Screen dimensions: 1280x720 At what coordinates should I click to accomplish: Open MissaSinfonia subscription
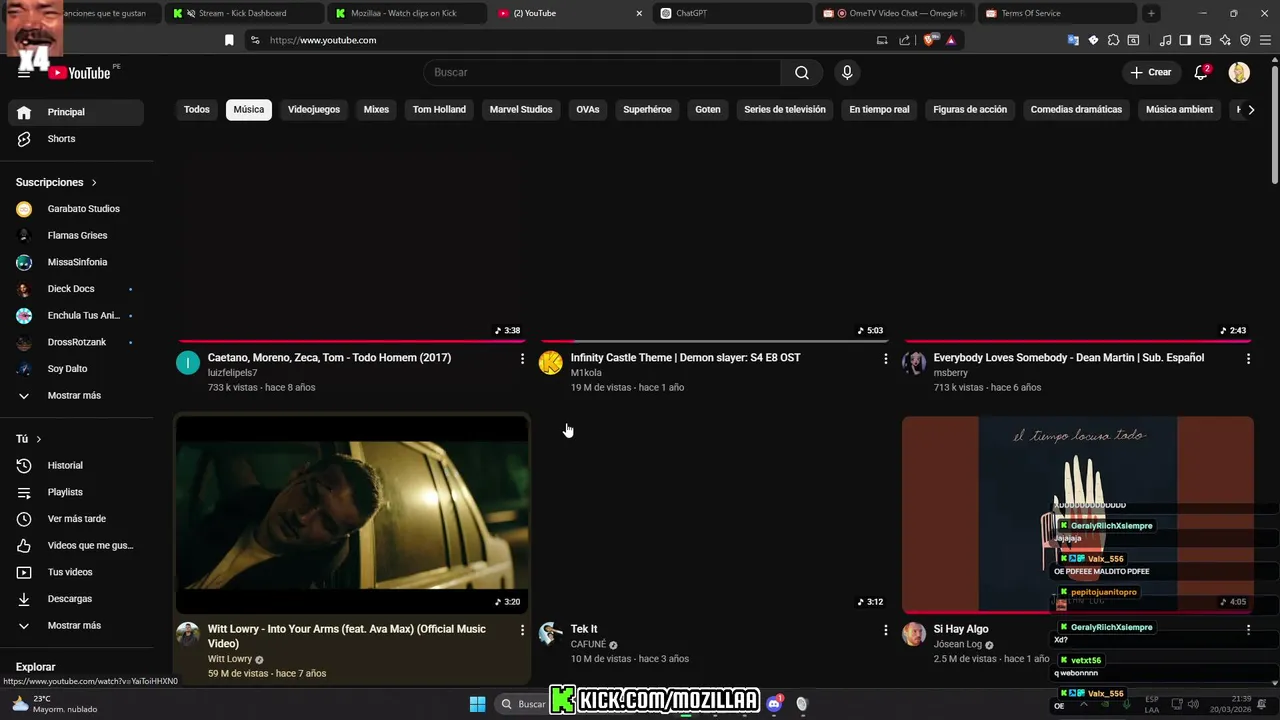[x=76, y=262]
